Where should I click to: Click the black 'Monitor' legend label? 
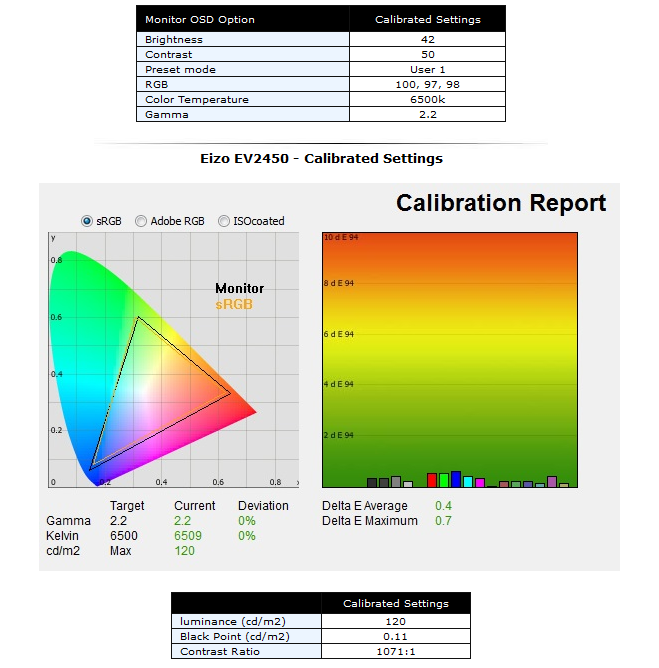tap(239, 288)
